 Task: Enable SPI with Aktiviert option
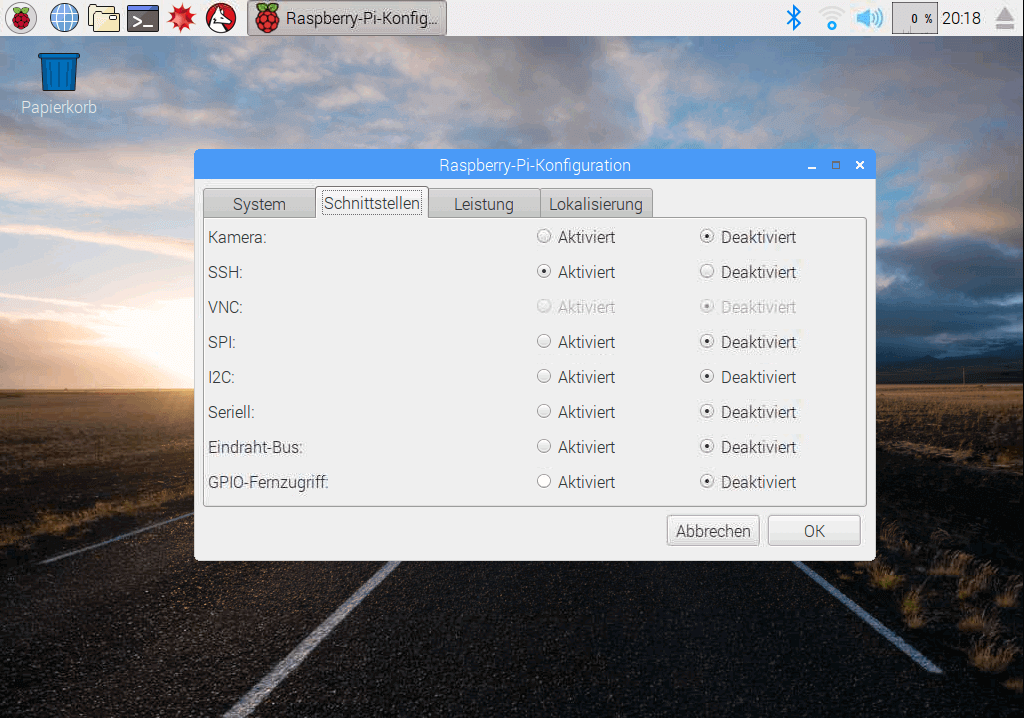coord(544,342)
